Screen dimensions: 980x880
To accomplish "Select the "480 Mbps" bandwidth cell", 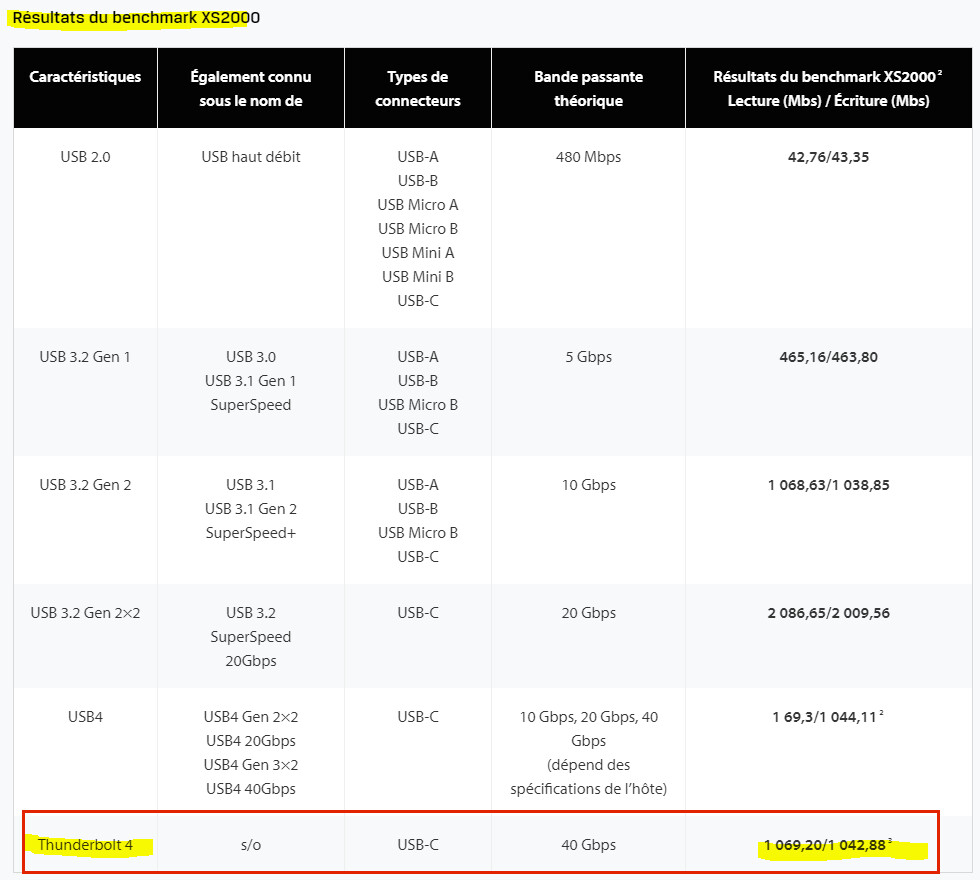I will coord(588,157).
